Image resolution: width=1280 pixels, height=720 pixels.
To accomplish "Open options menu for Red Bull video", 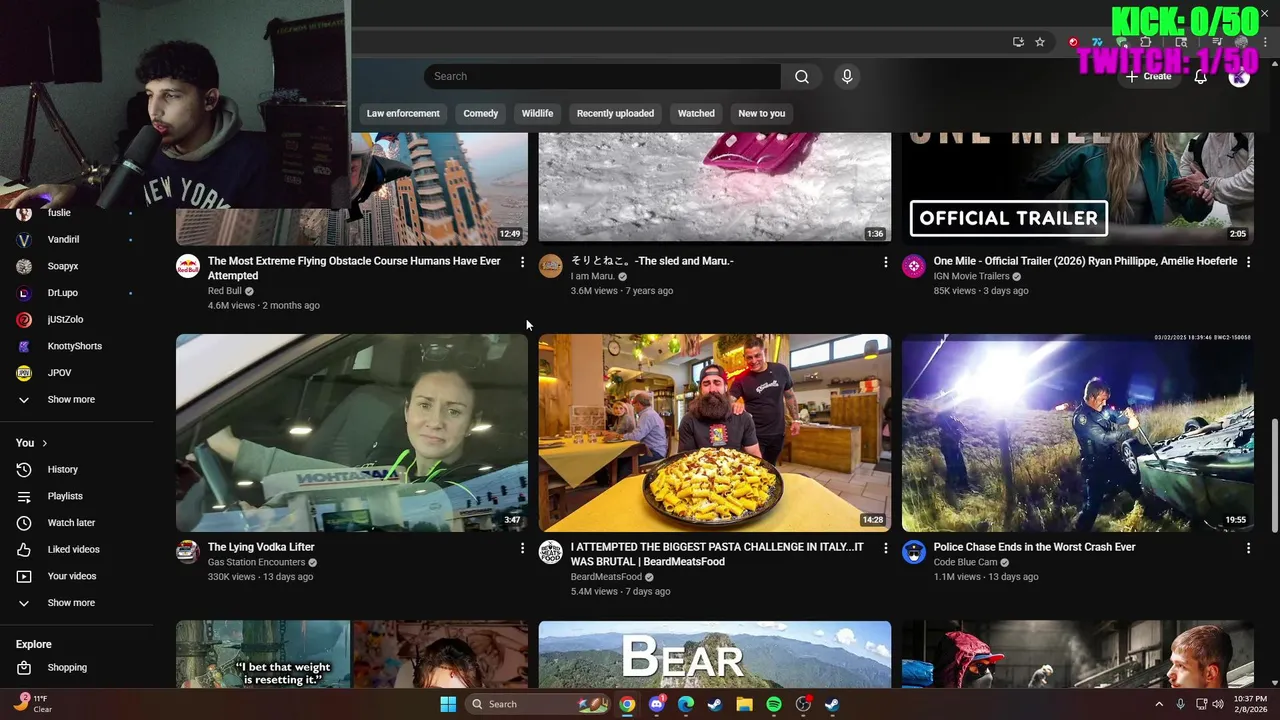I will tap(522, 262).
